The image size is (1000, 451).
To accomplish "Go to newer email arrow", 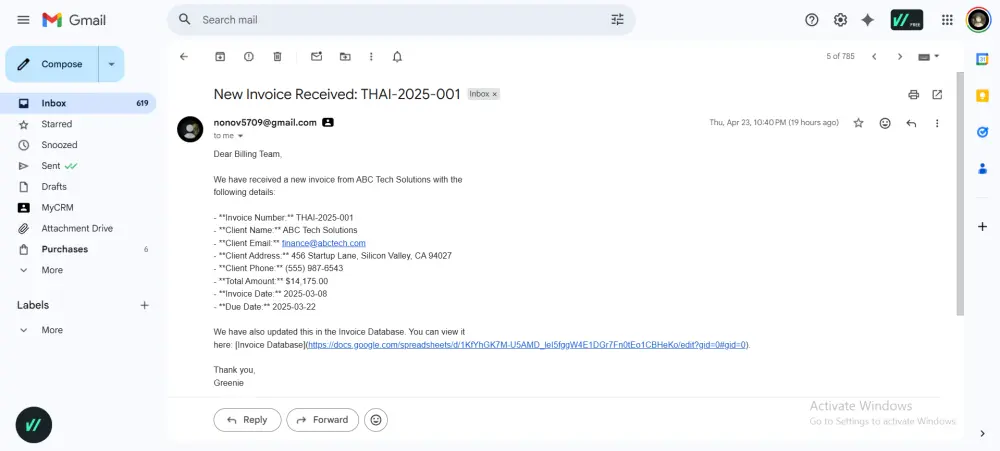I will pos(874,57).
